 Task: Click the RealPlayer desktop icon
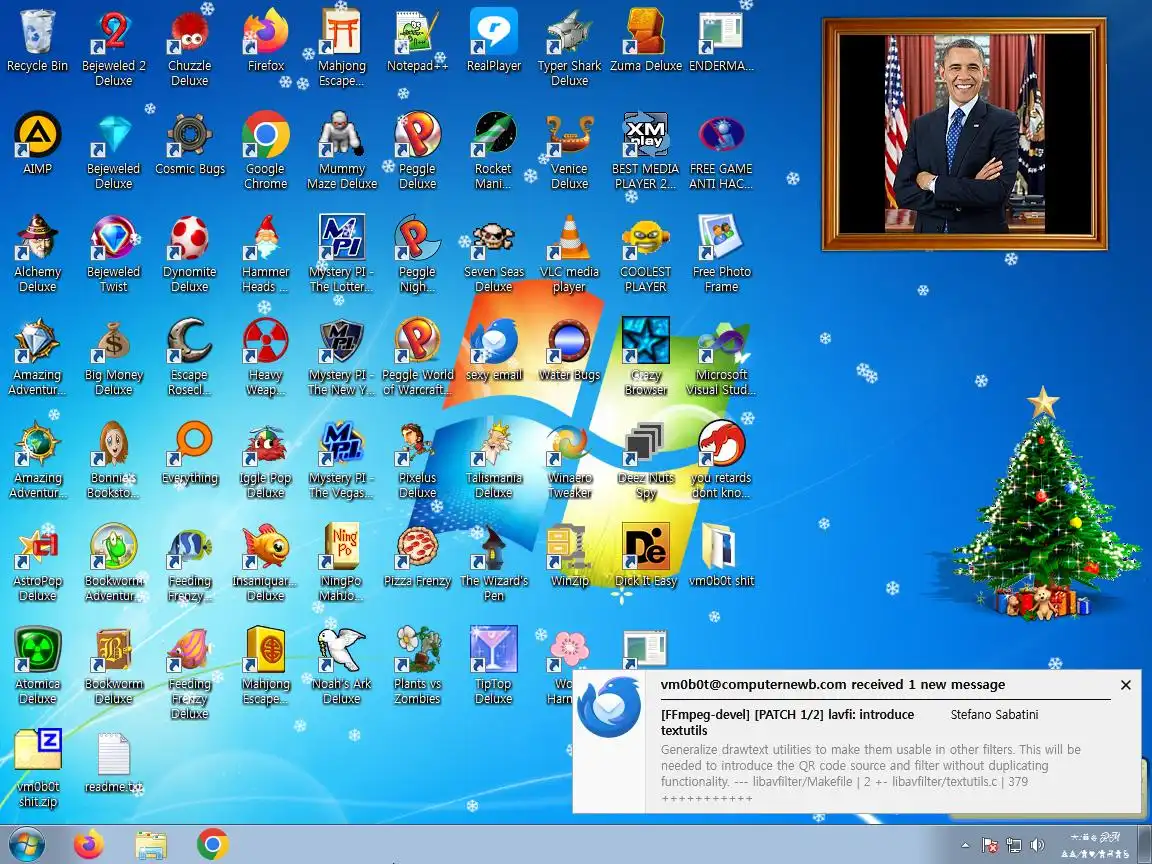(494, 41)
